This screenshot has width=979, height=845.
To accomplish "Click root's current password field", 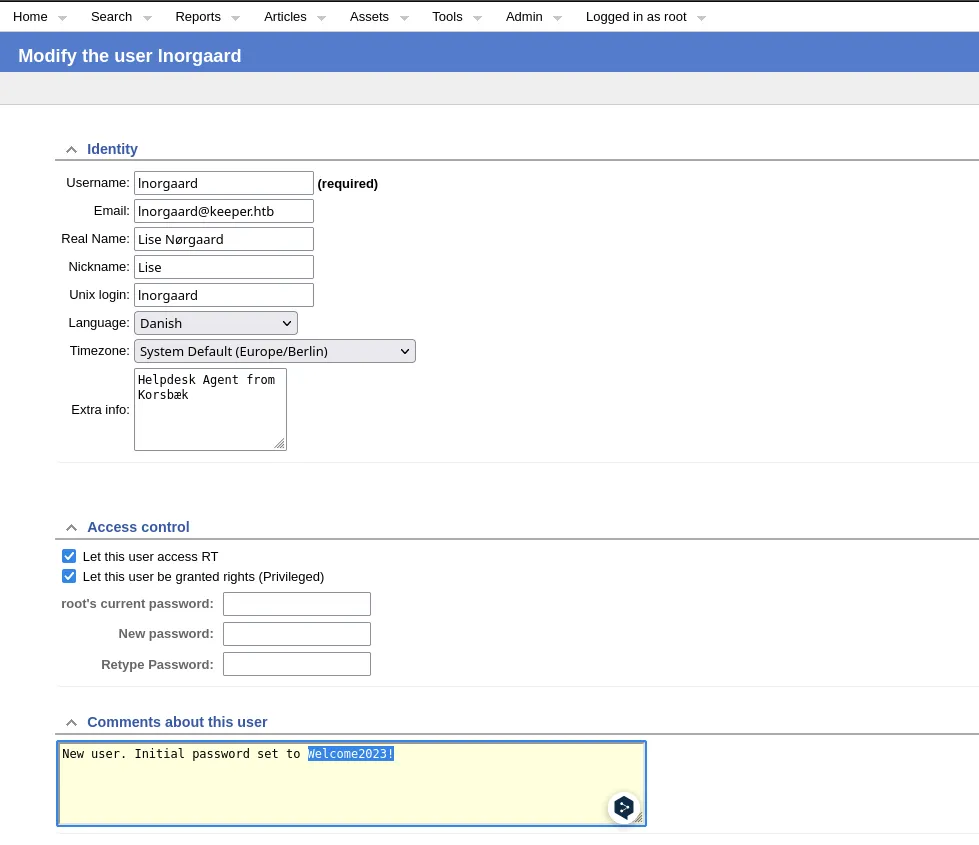I will 297,604.
